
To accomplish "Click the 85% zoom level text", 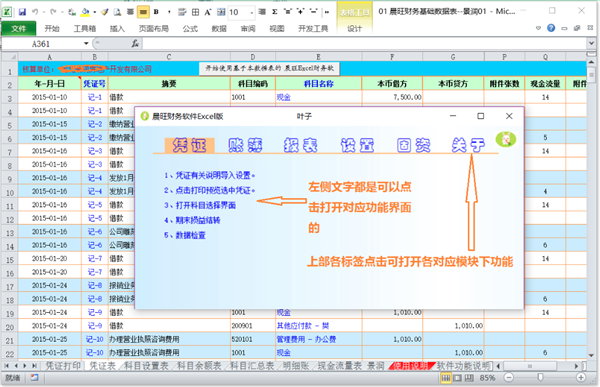I will [x=487, y=378].
